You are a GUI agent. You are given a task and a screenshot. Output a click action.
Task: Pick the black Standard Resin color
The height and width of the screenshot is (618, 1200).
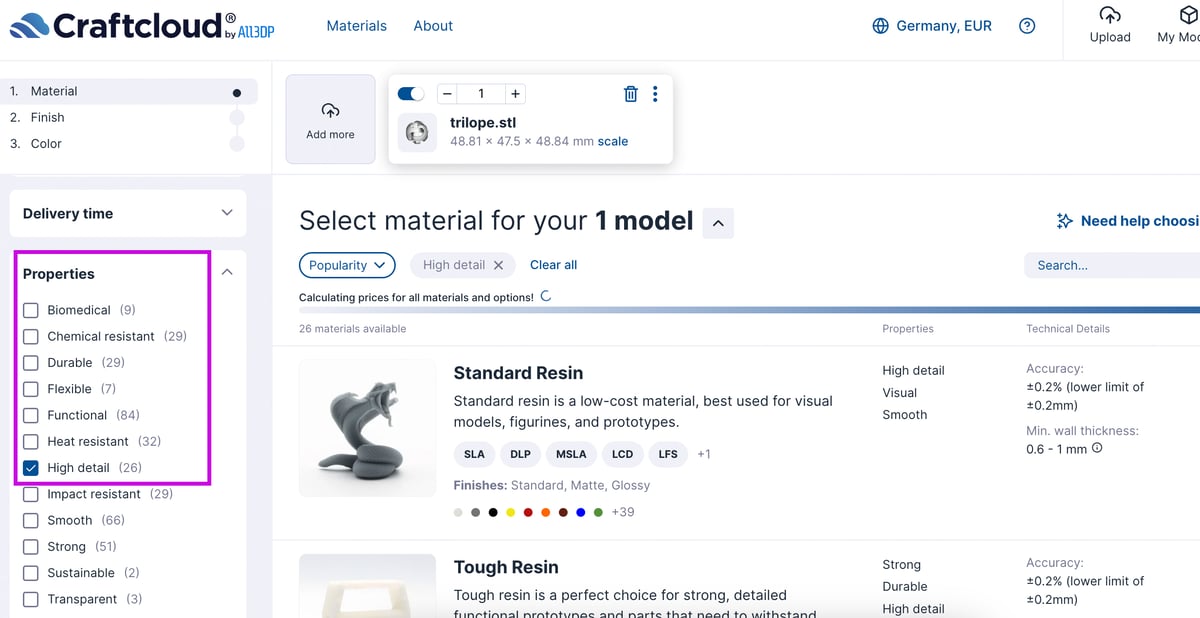[493, 512]
